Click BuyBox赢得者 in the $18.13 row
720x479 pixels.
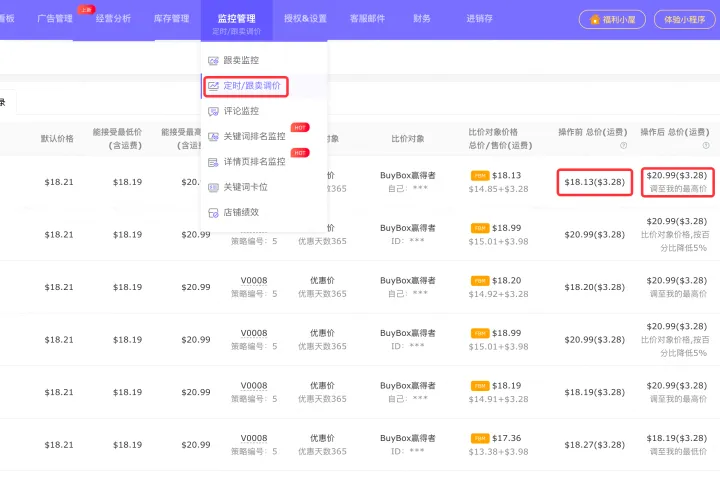[x=408, y=176]
